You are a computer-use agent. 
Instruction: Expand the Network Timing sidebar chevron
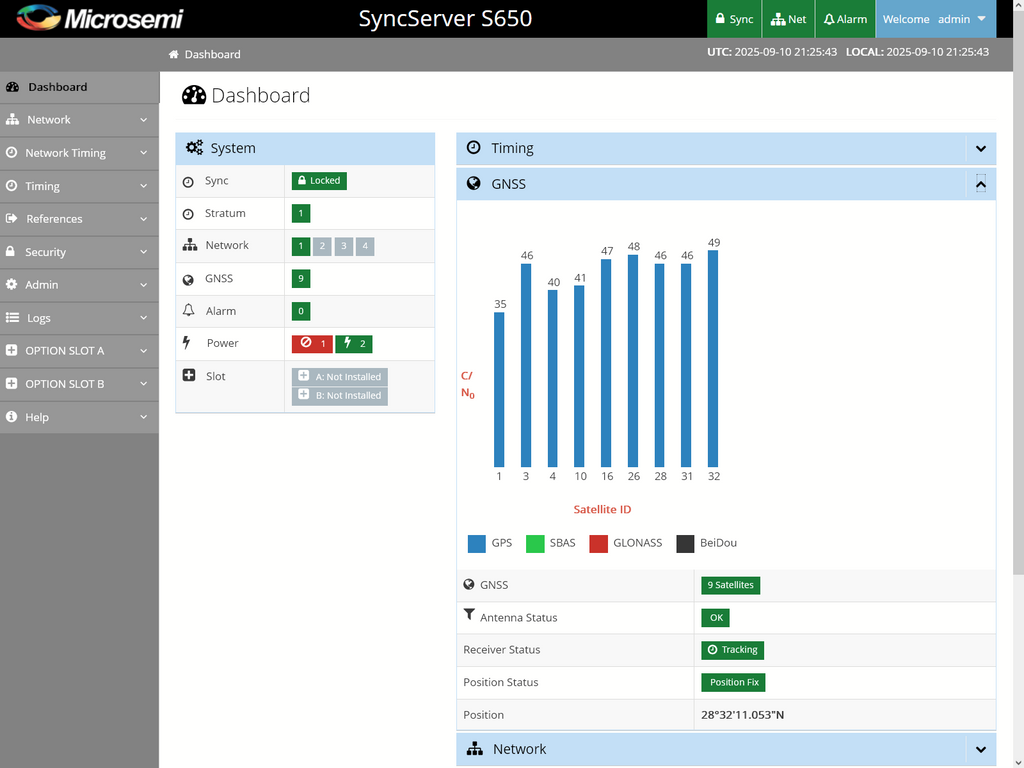point(144,153)
